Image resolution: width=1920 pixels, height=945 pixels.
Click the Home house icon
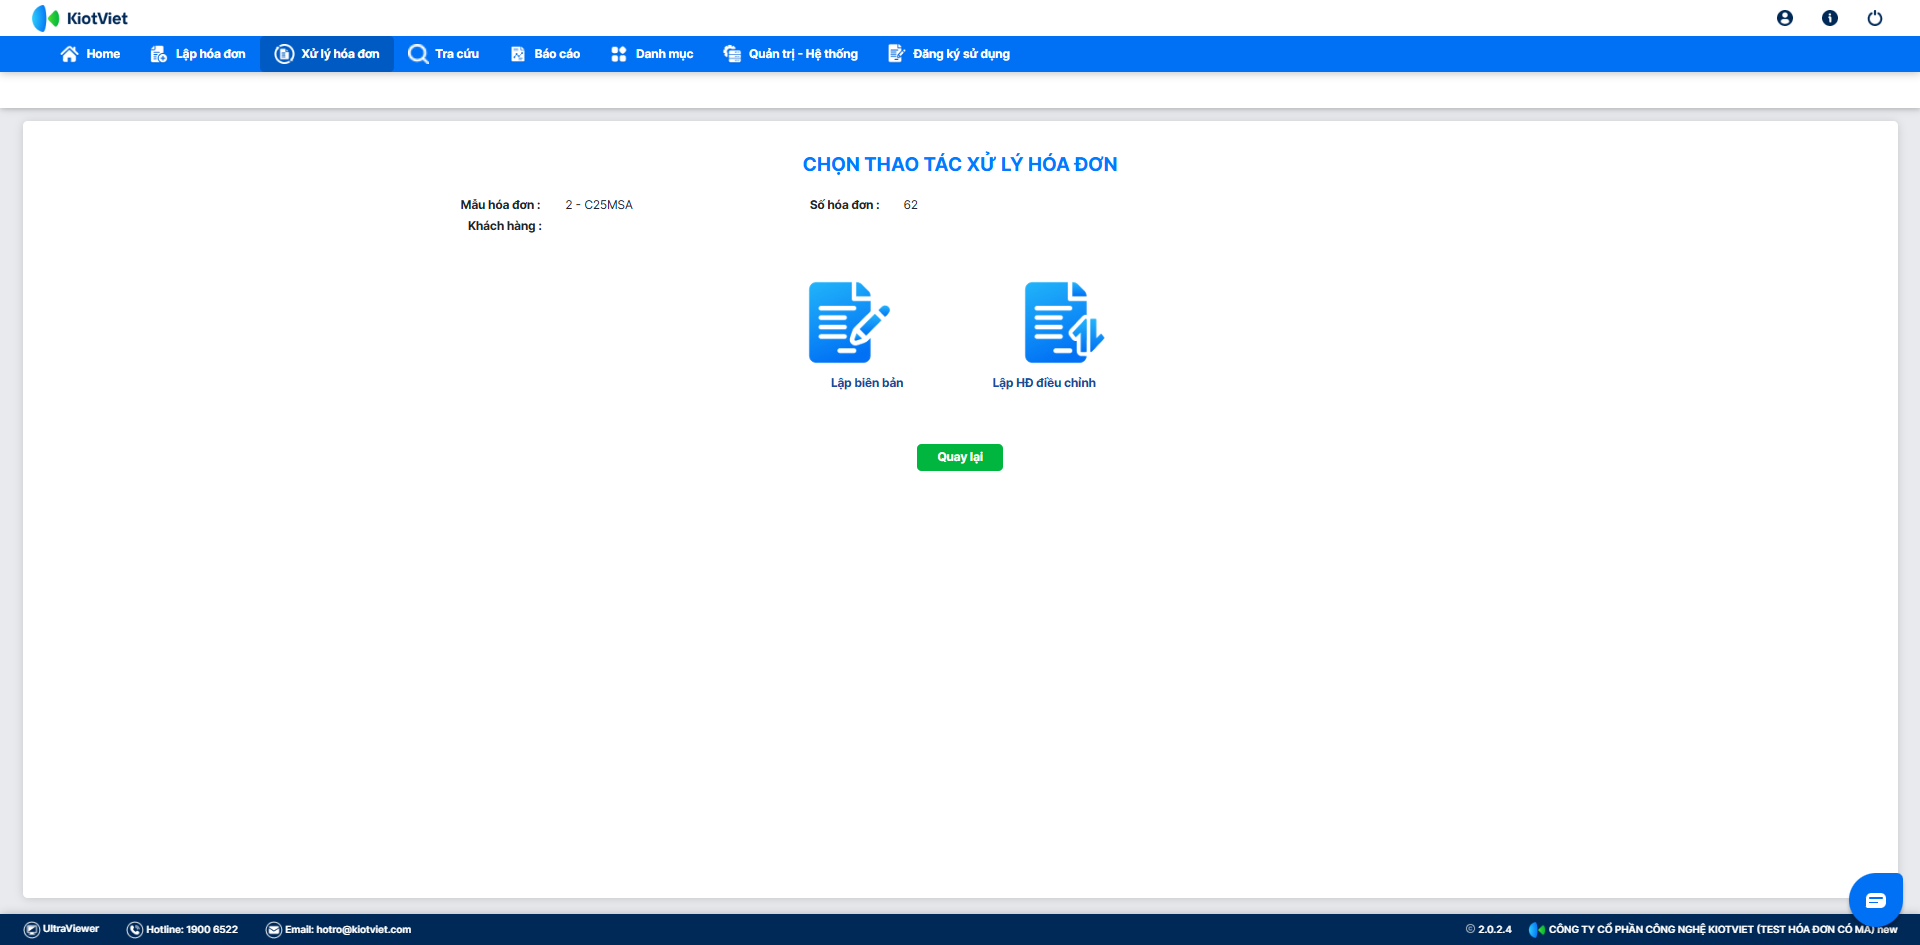tap(69, 54)
